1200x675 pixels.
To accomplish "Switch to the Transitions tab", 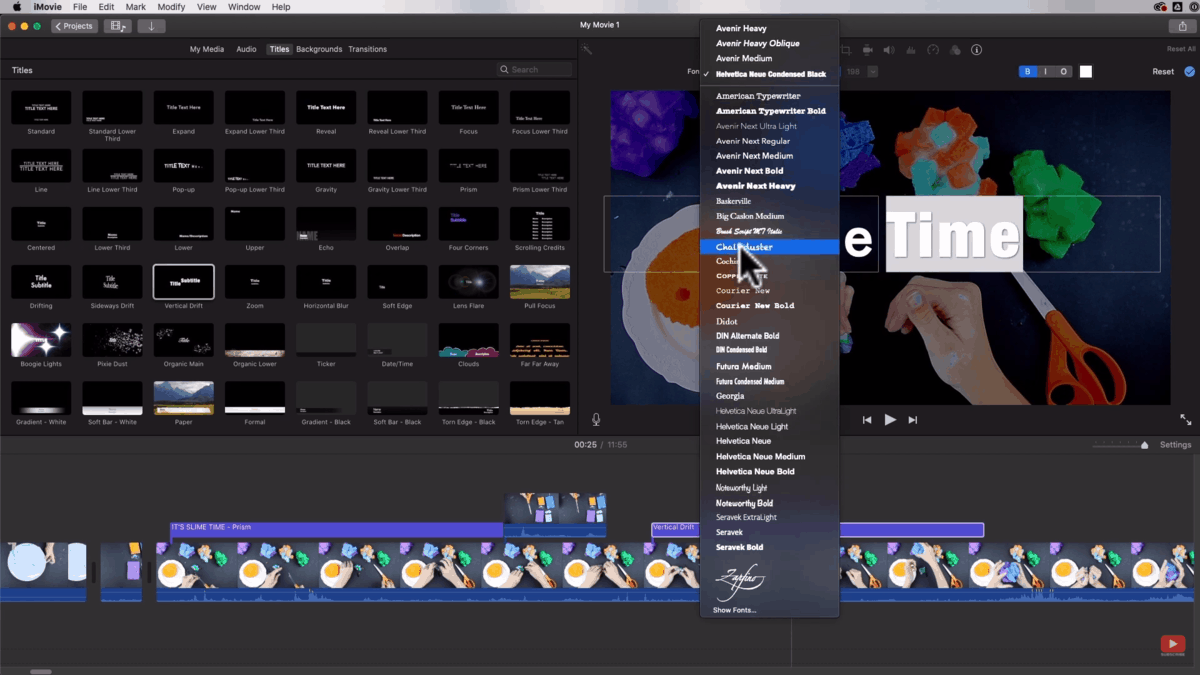I will coord(368,48).
